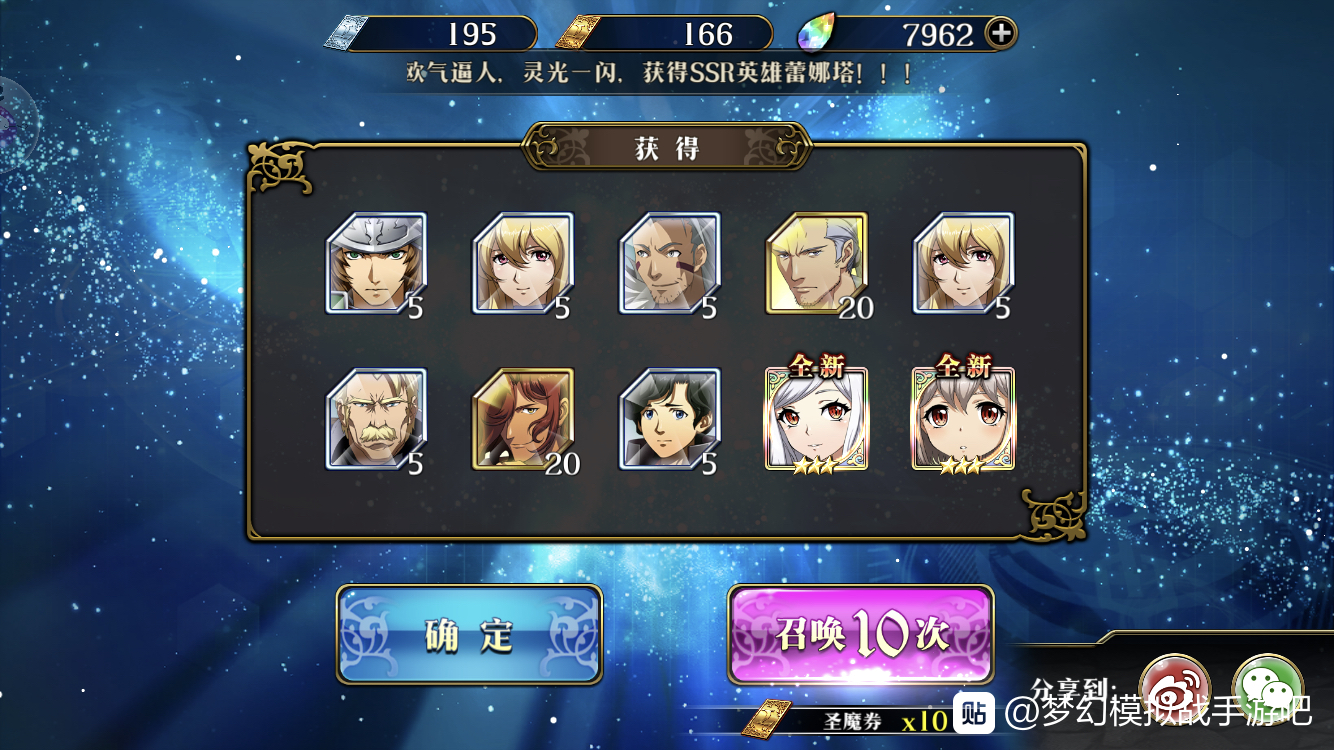Viewport: 1334px width, 750px height.
Task: Tap the 获得 panel title banner
Action: (x=667, y=148)
